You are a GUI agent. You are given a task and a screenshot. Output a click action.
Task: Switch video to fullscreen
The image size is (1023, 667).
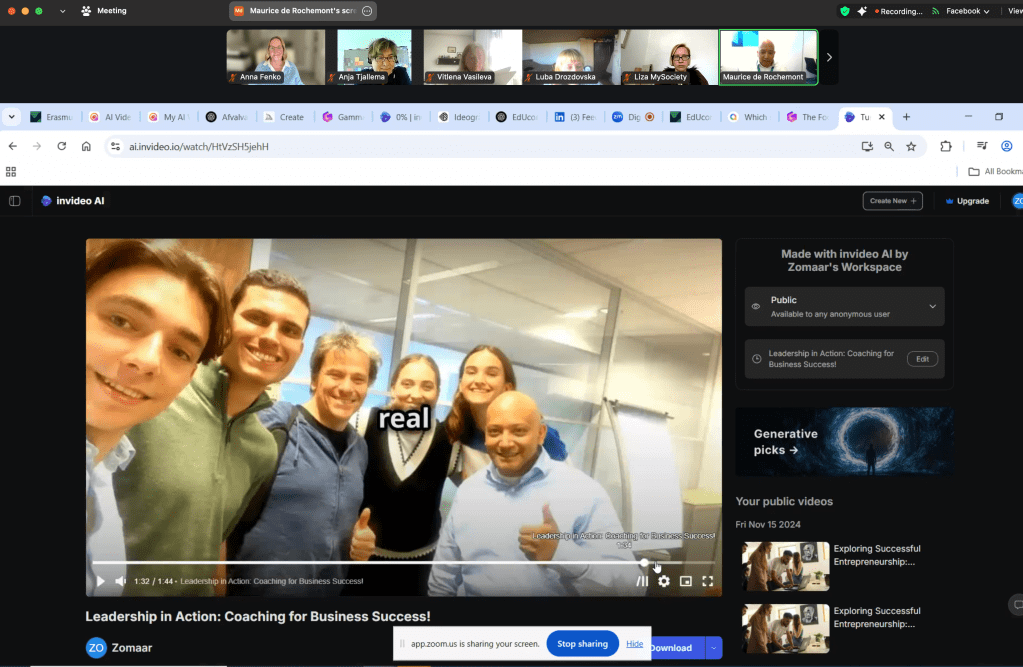tap(708, 581)
